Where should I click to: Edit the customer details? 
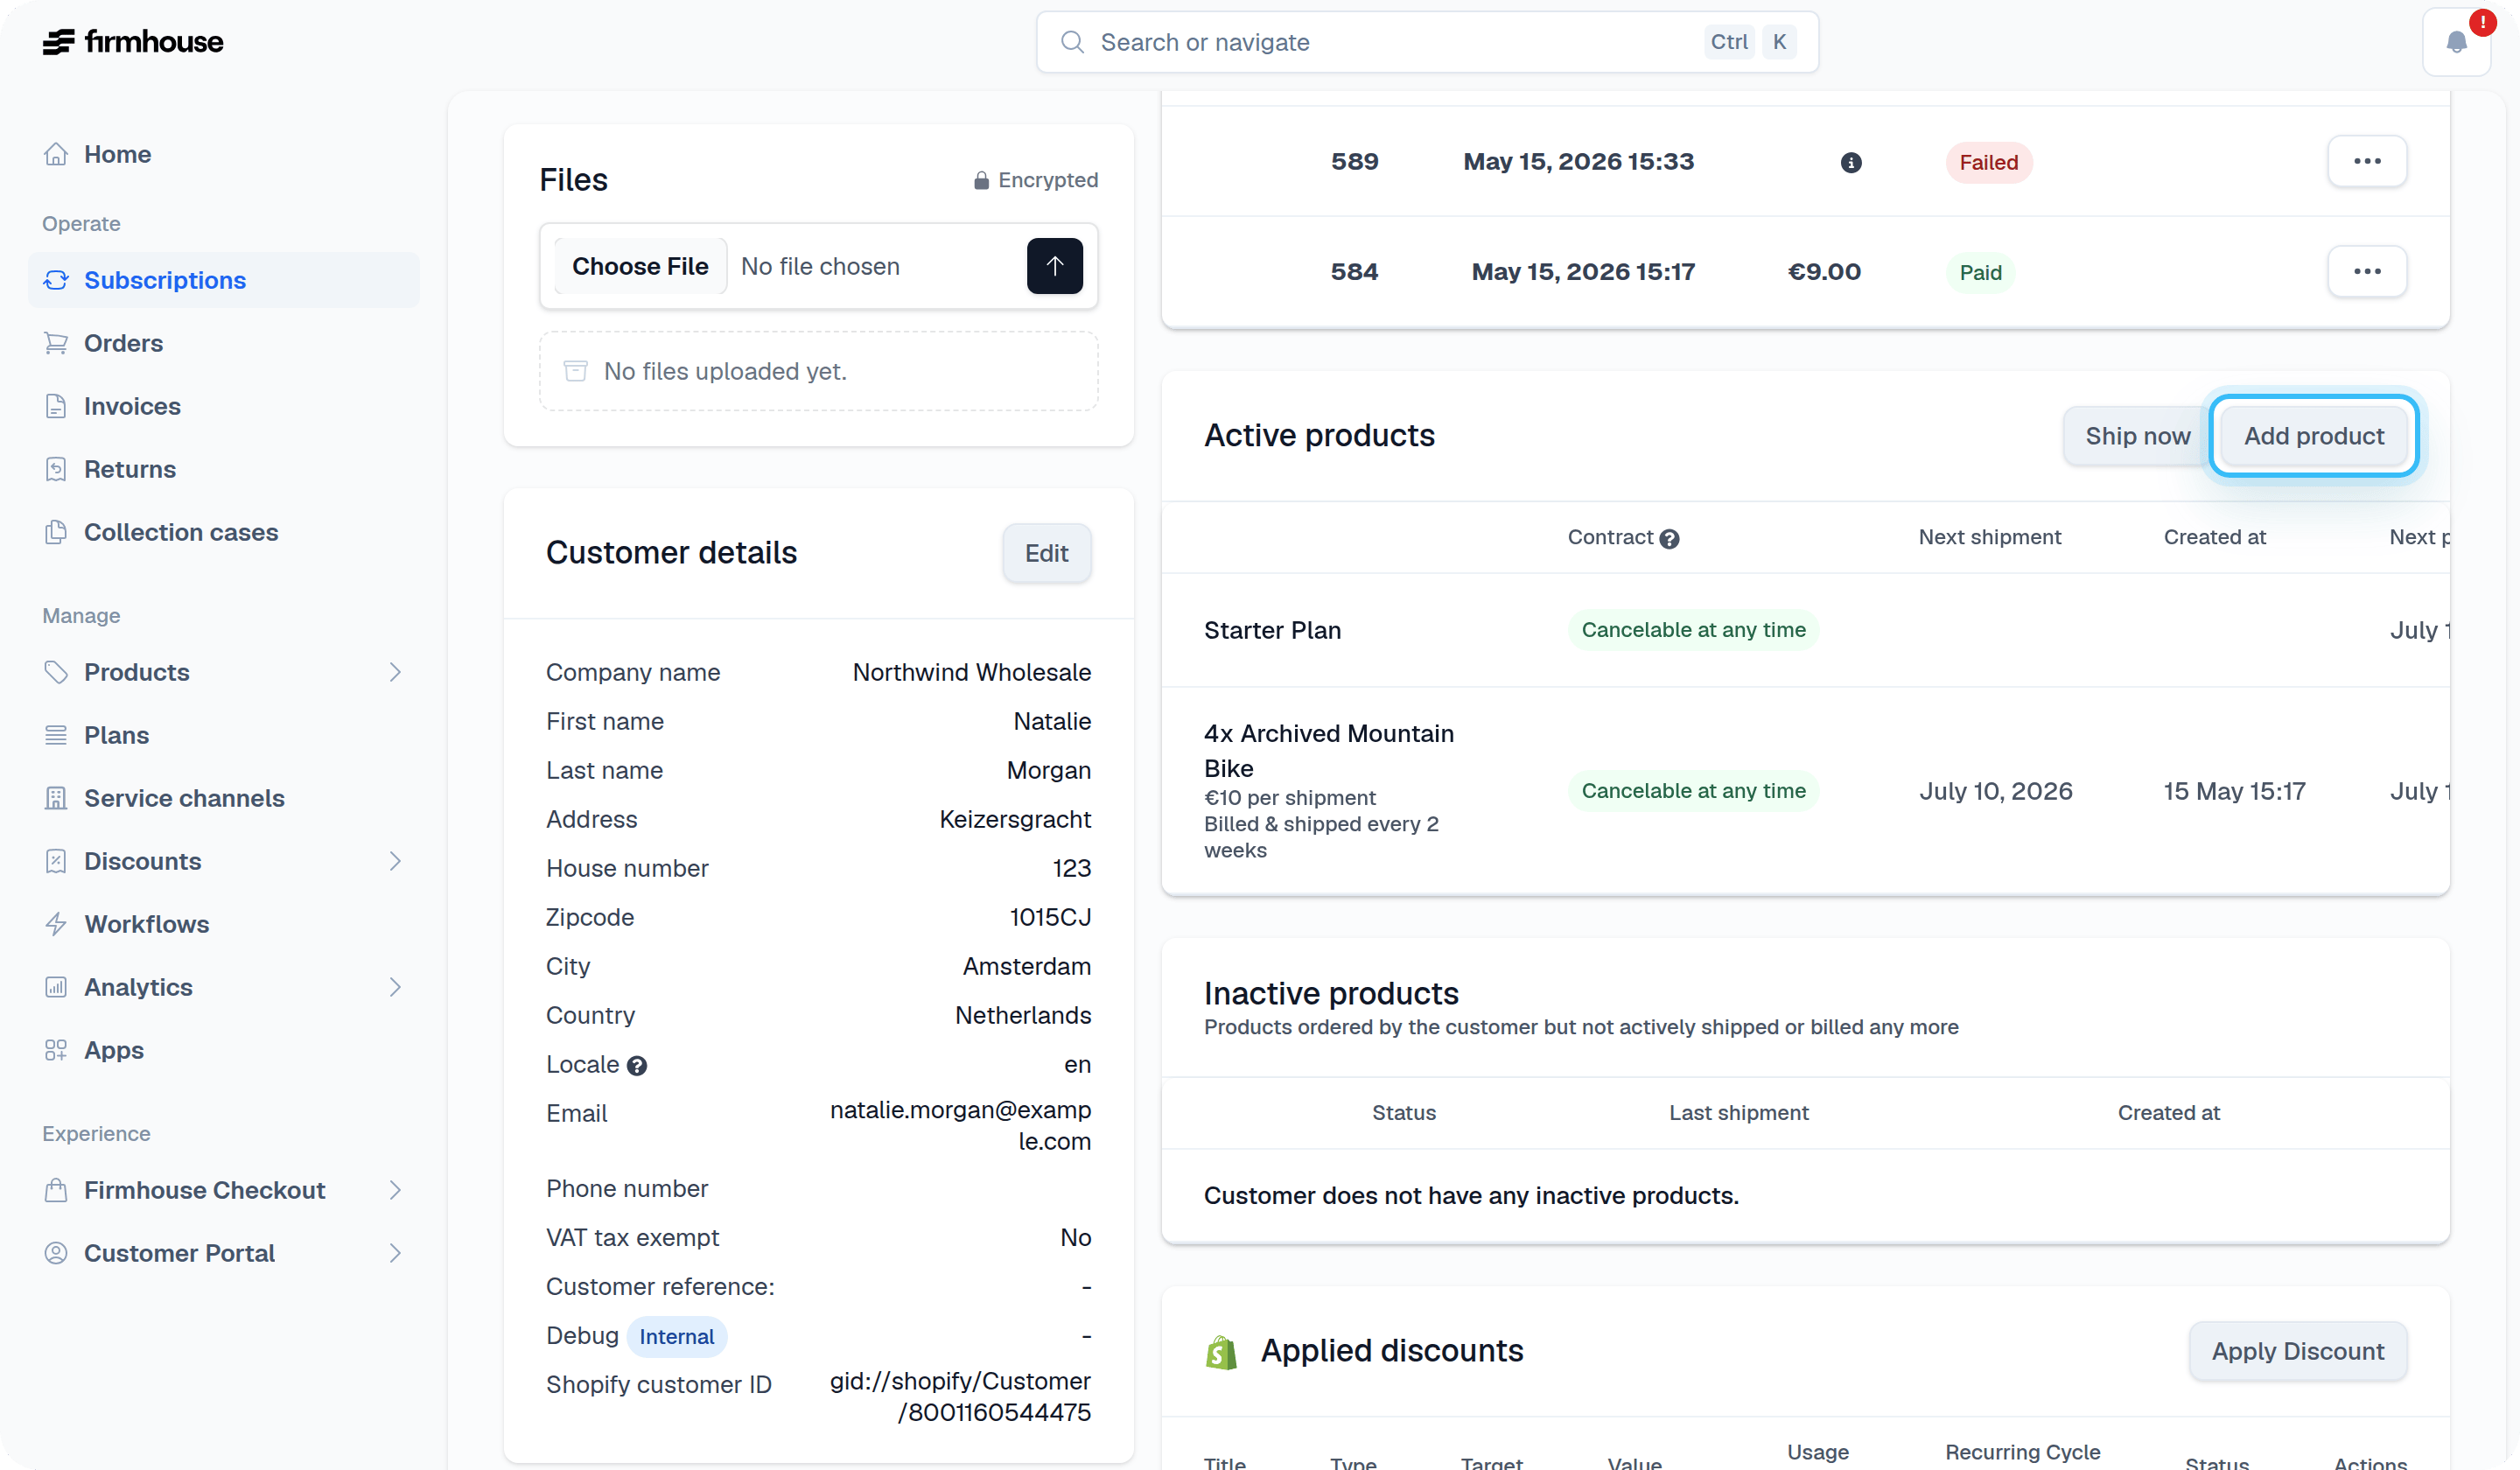coord(1047,553)
